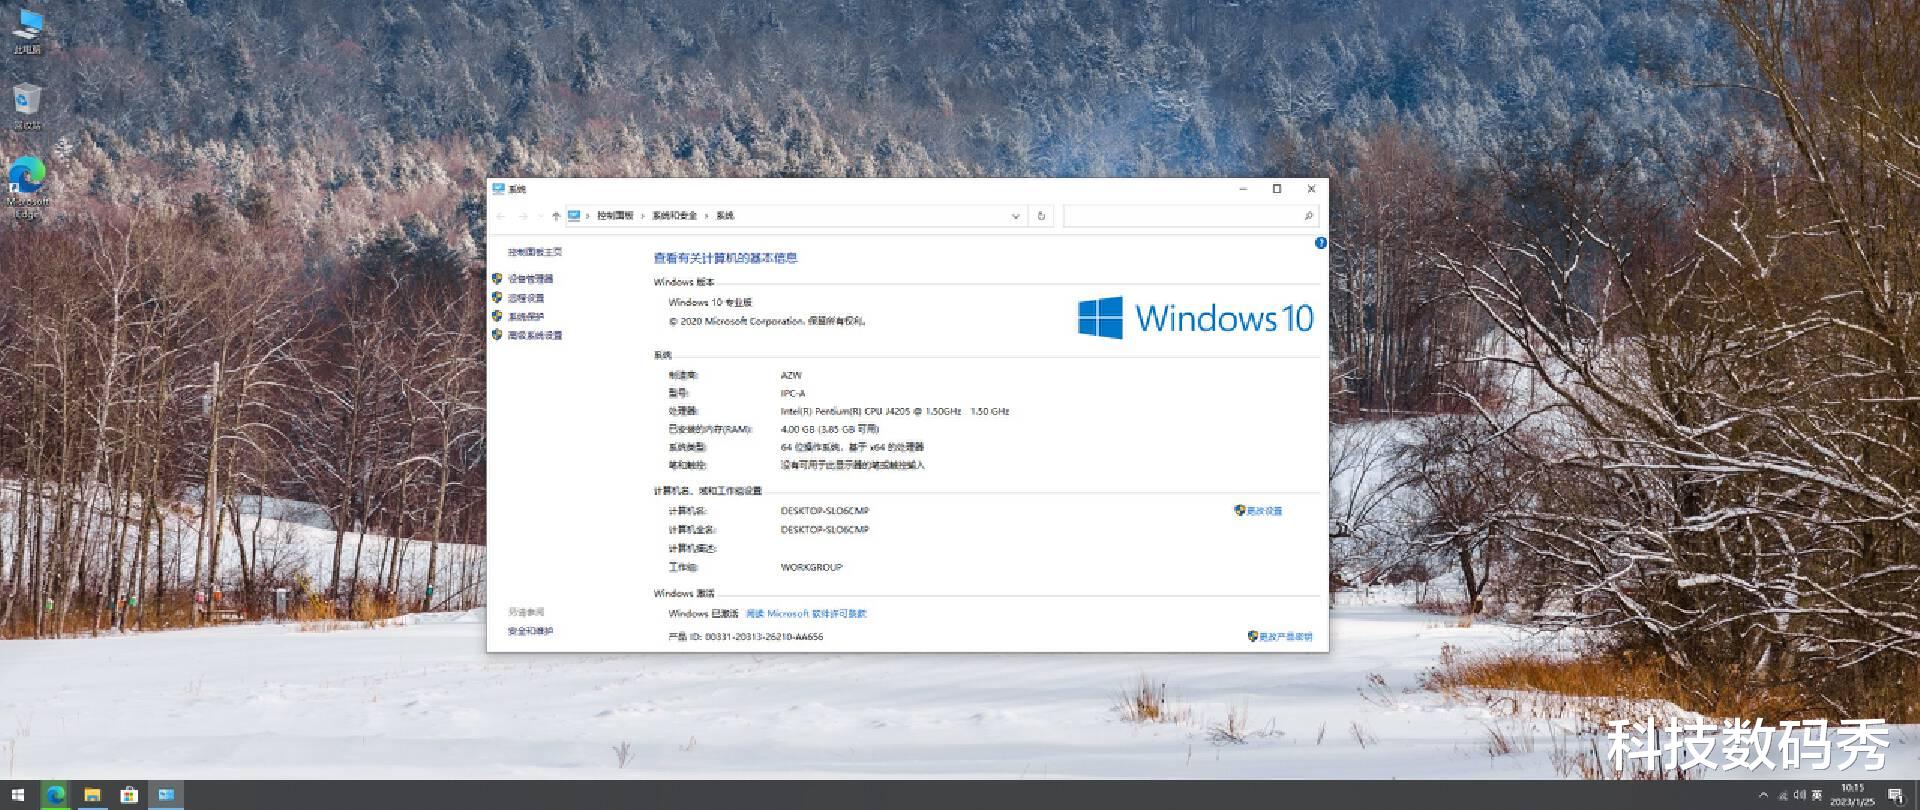The height and width of the screenshot is (810, 1920).
Task: Open 设备管理器 in the left sidebar
Action: [530, 279]
